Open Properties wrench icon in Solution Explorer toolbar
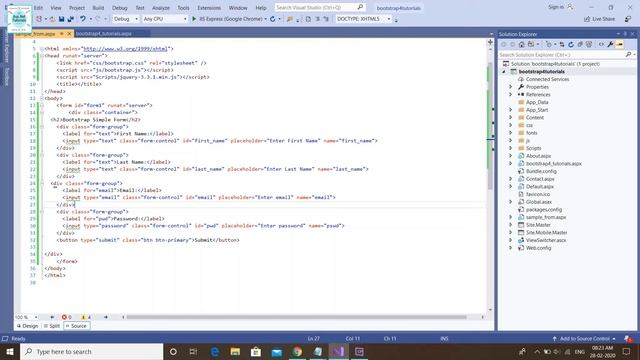 (x=610, y=44)
